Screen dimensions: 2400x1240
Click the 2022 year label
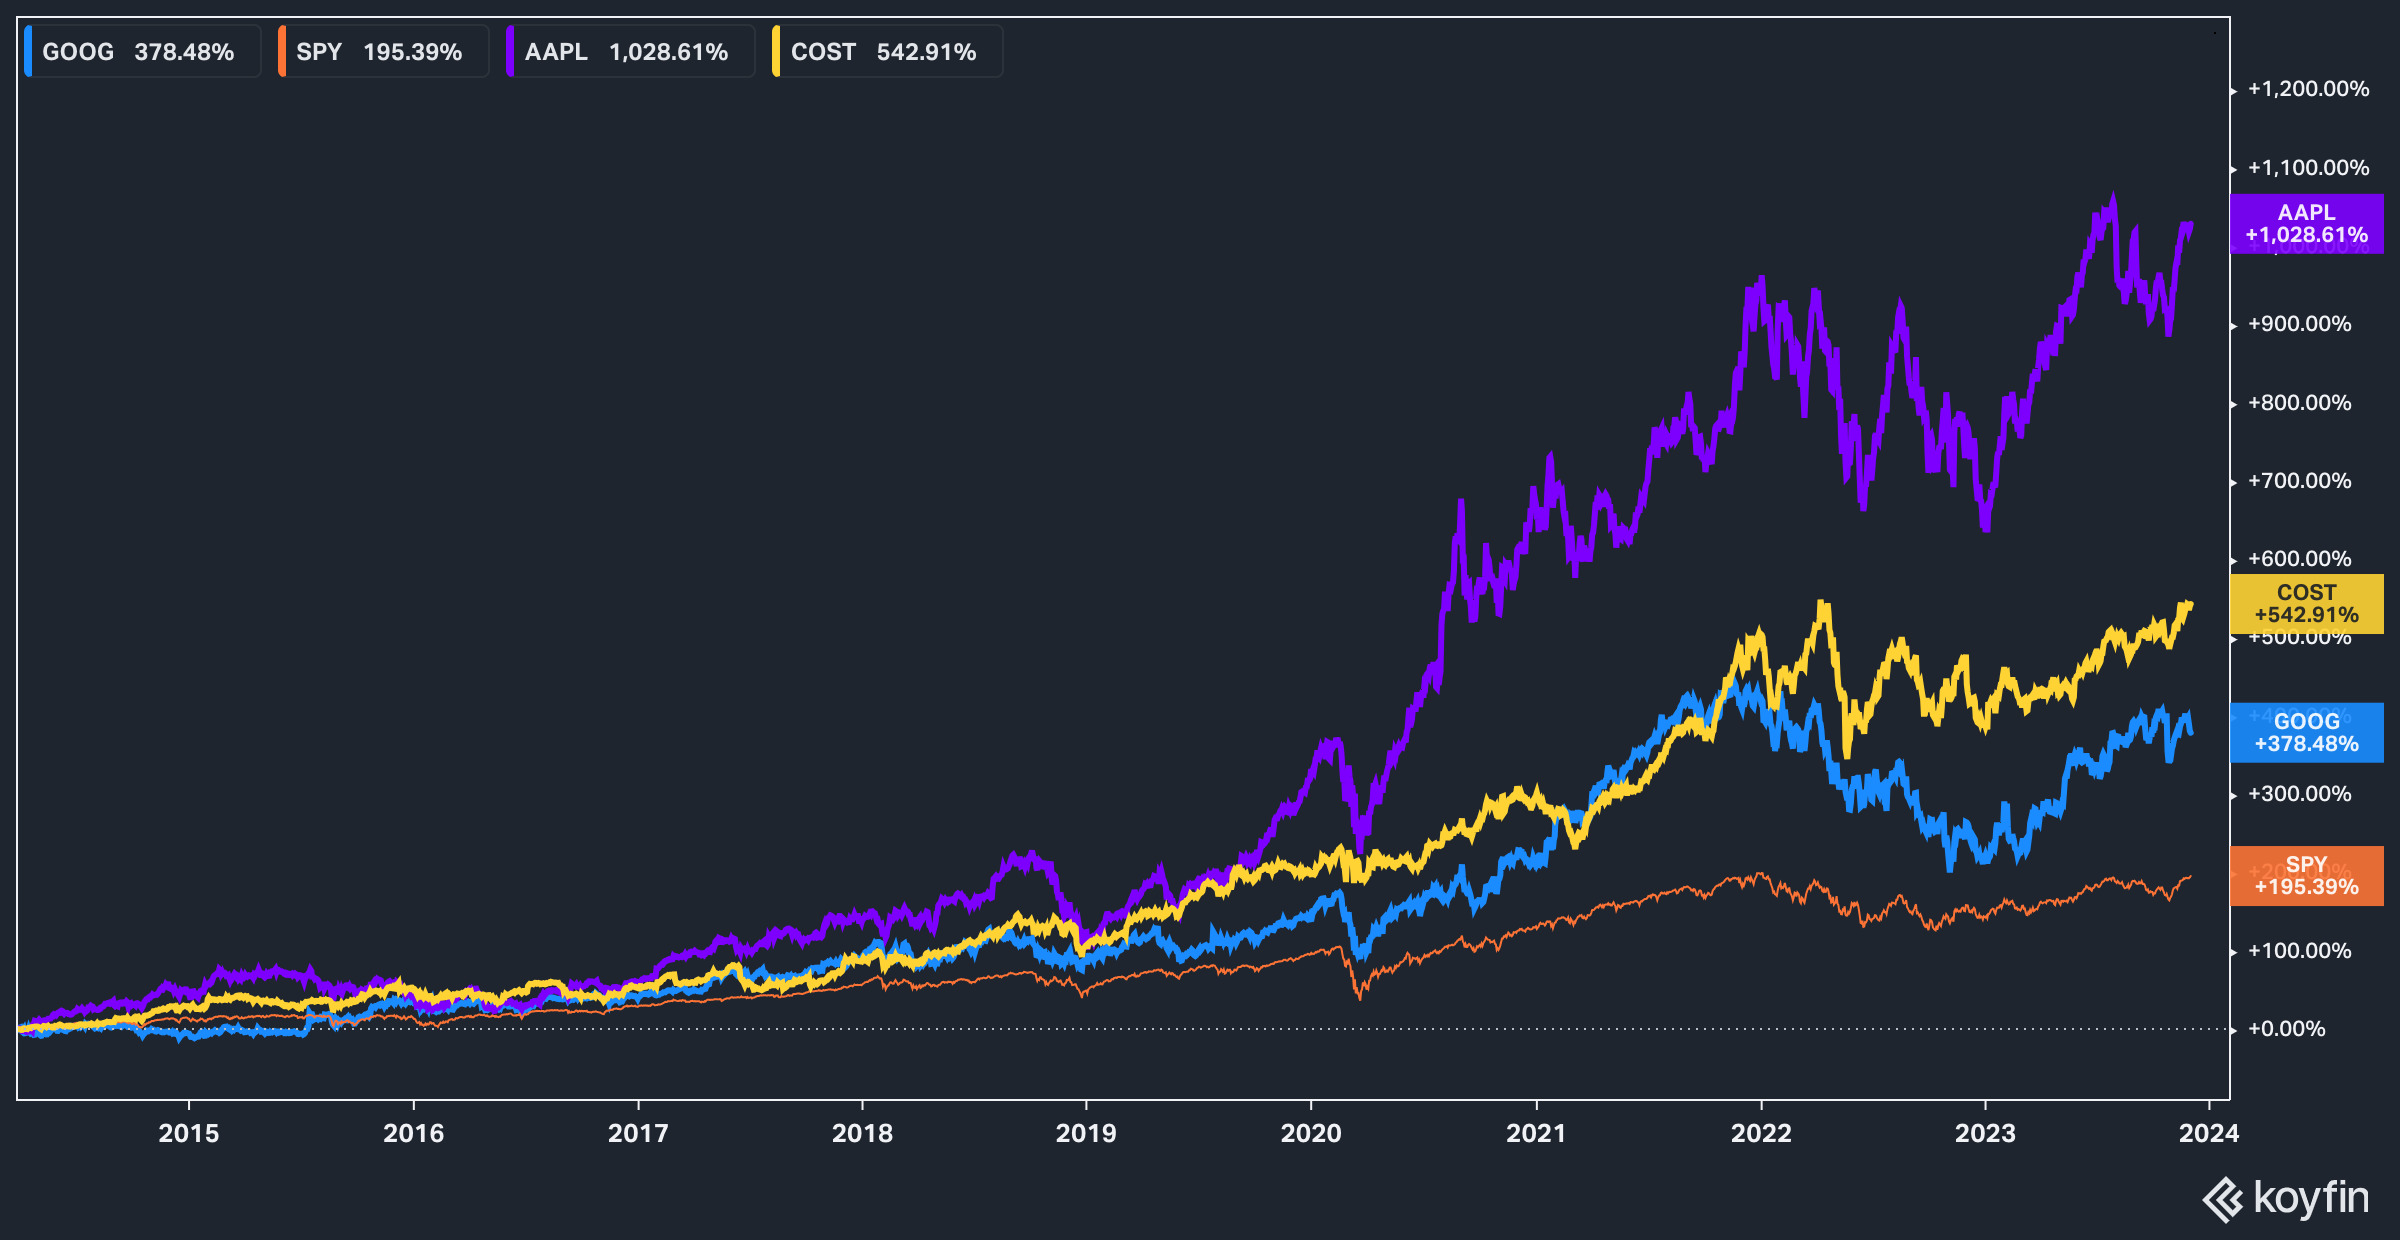click(x=1761, y=1133)
